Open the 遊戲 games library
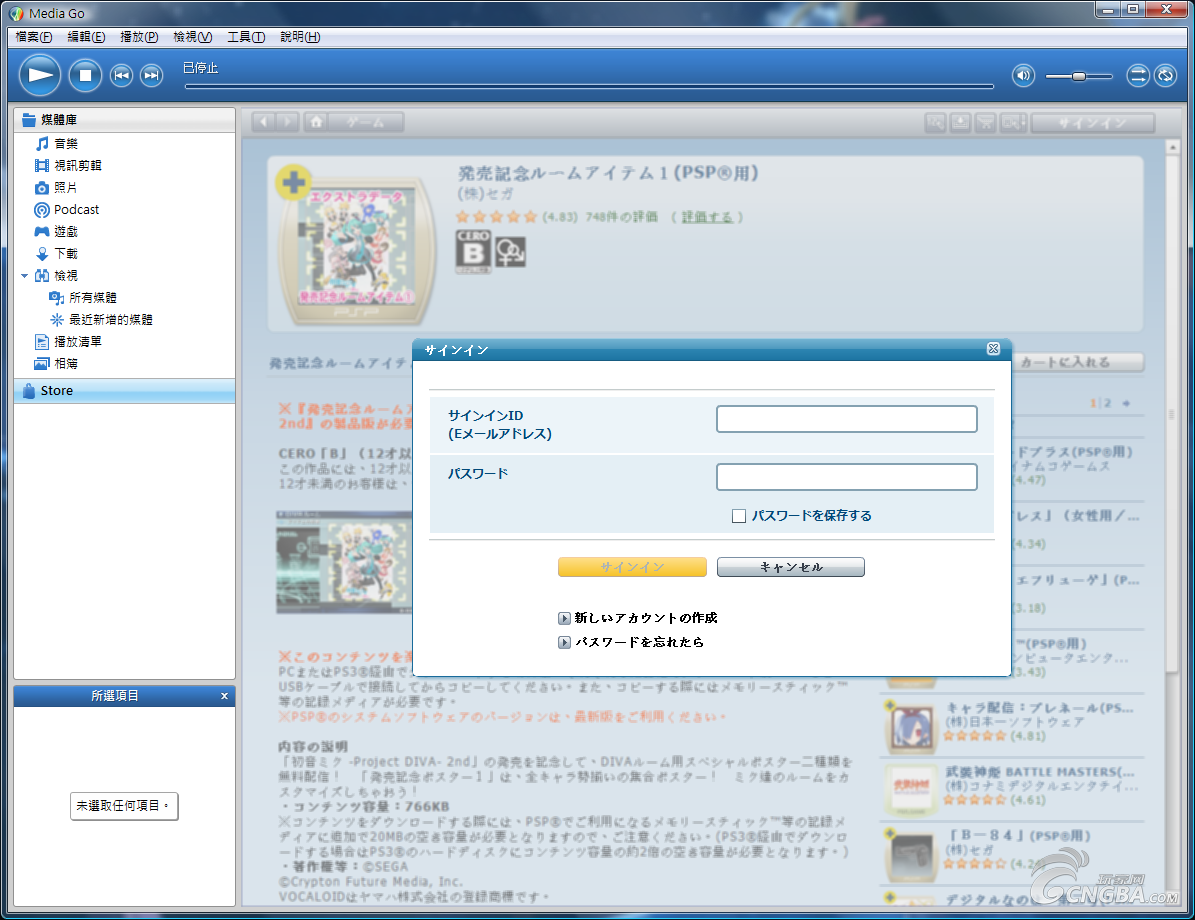 point(66,232)
